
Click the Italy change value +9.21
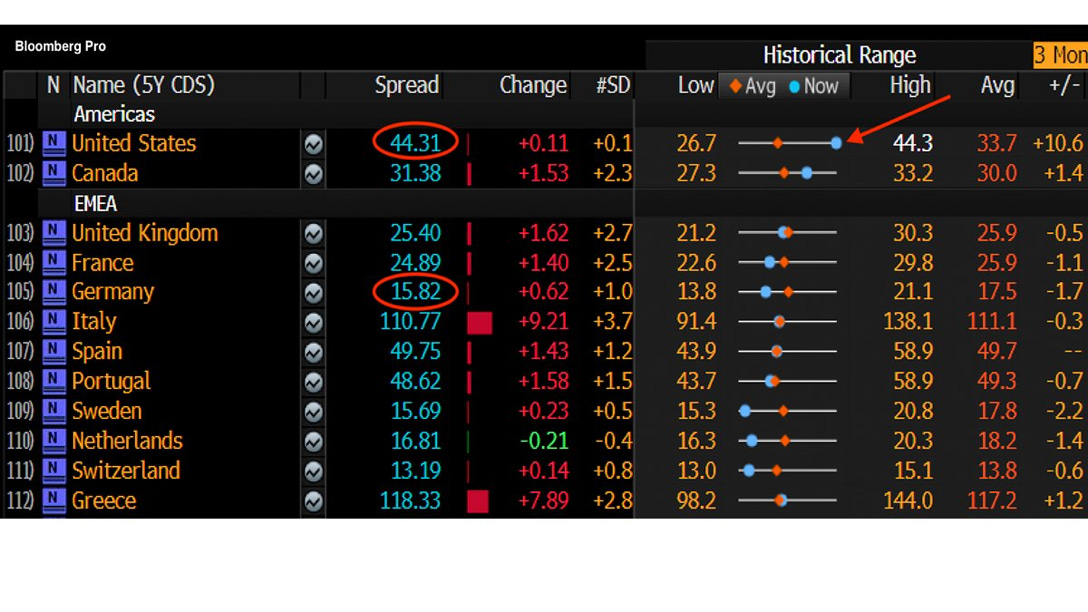click(543, 322)
